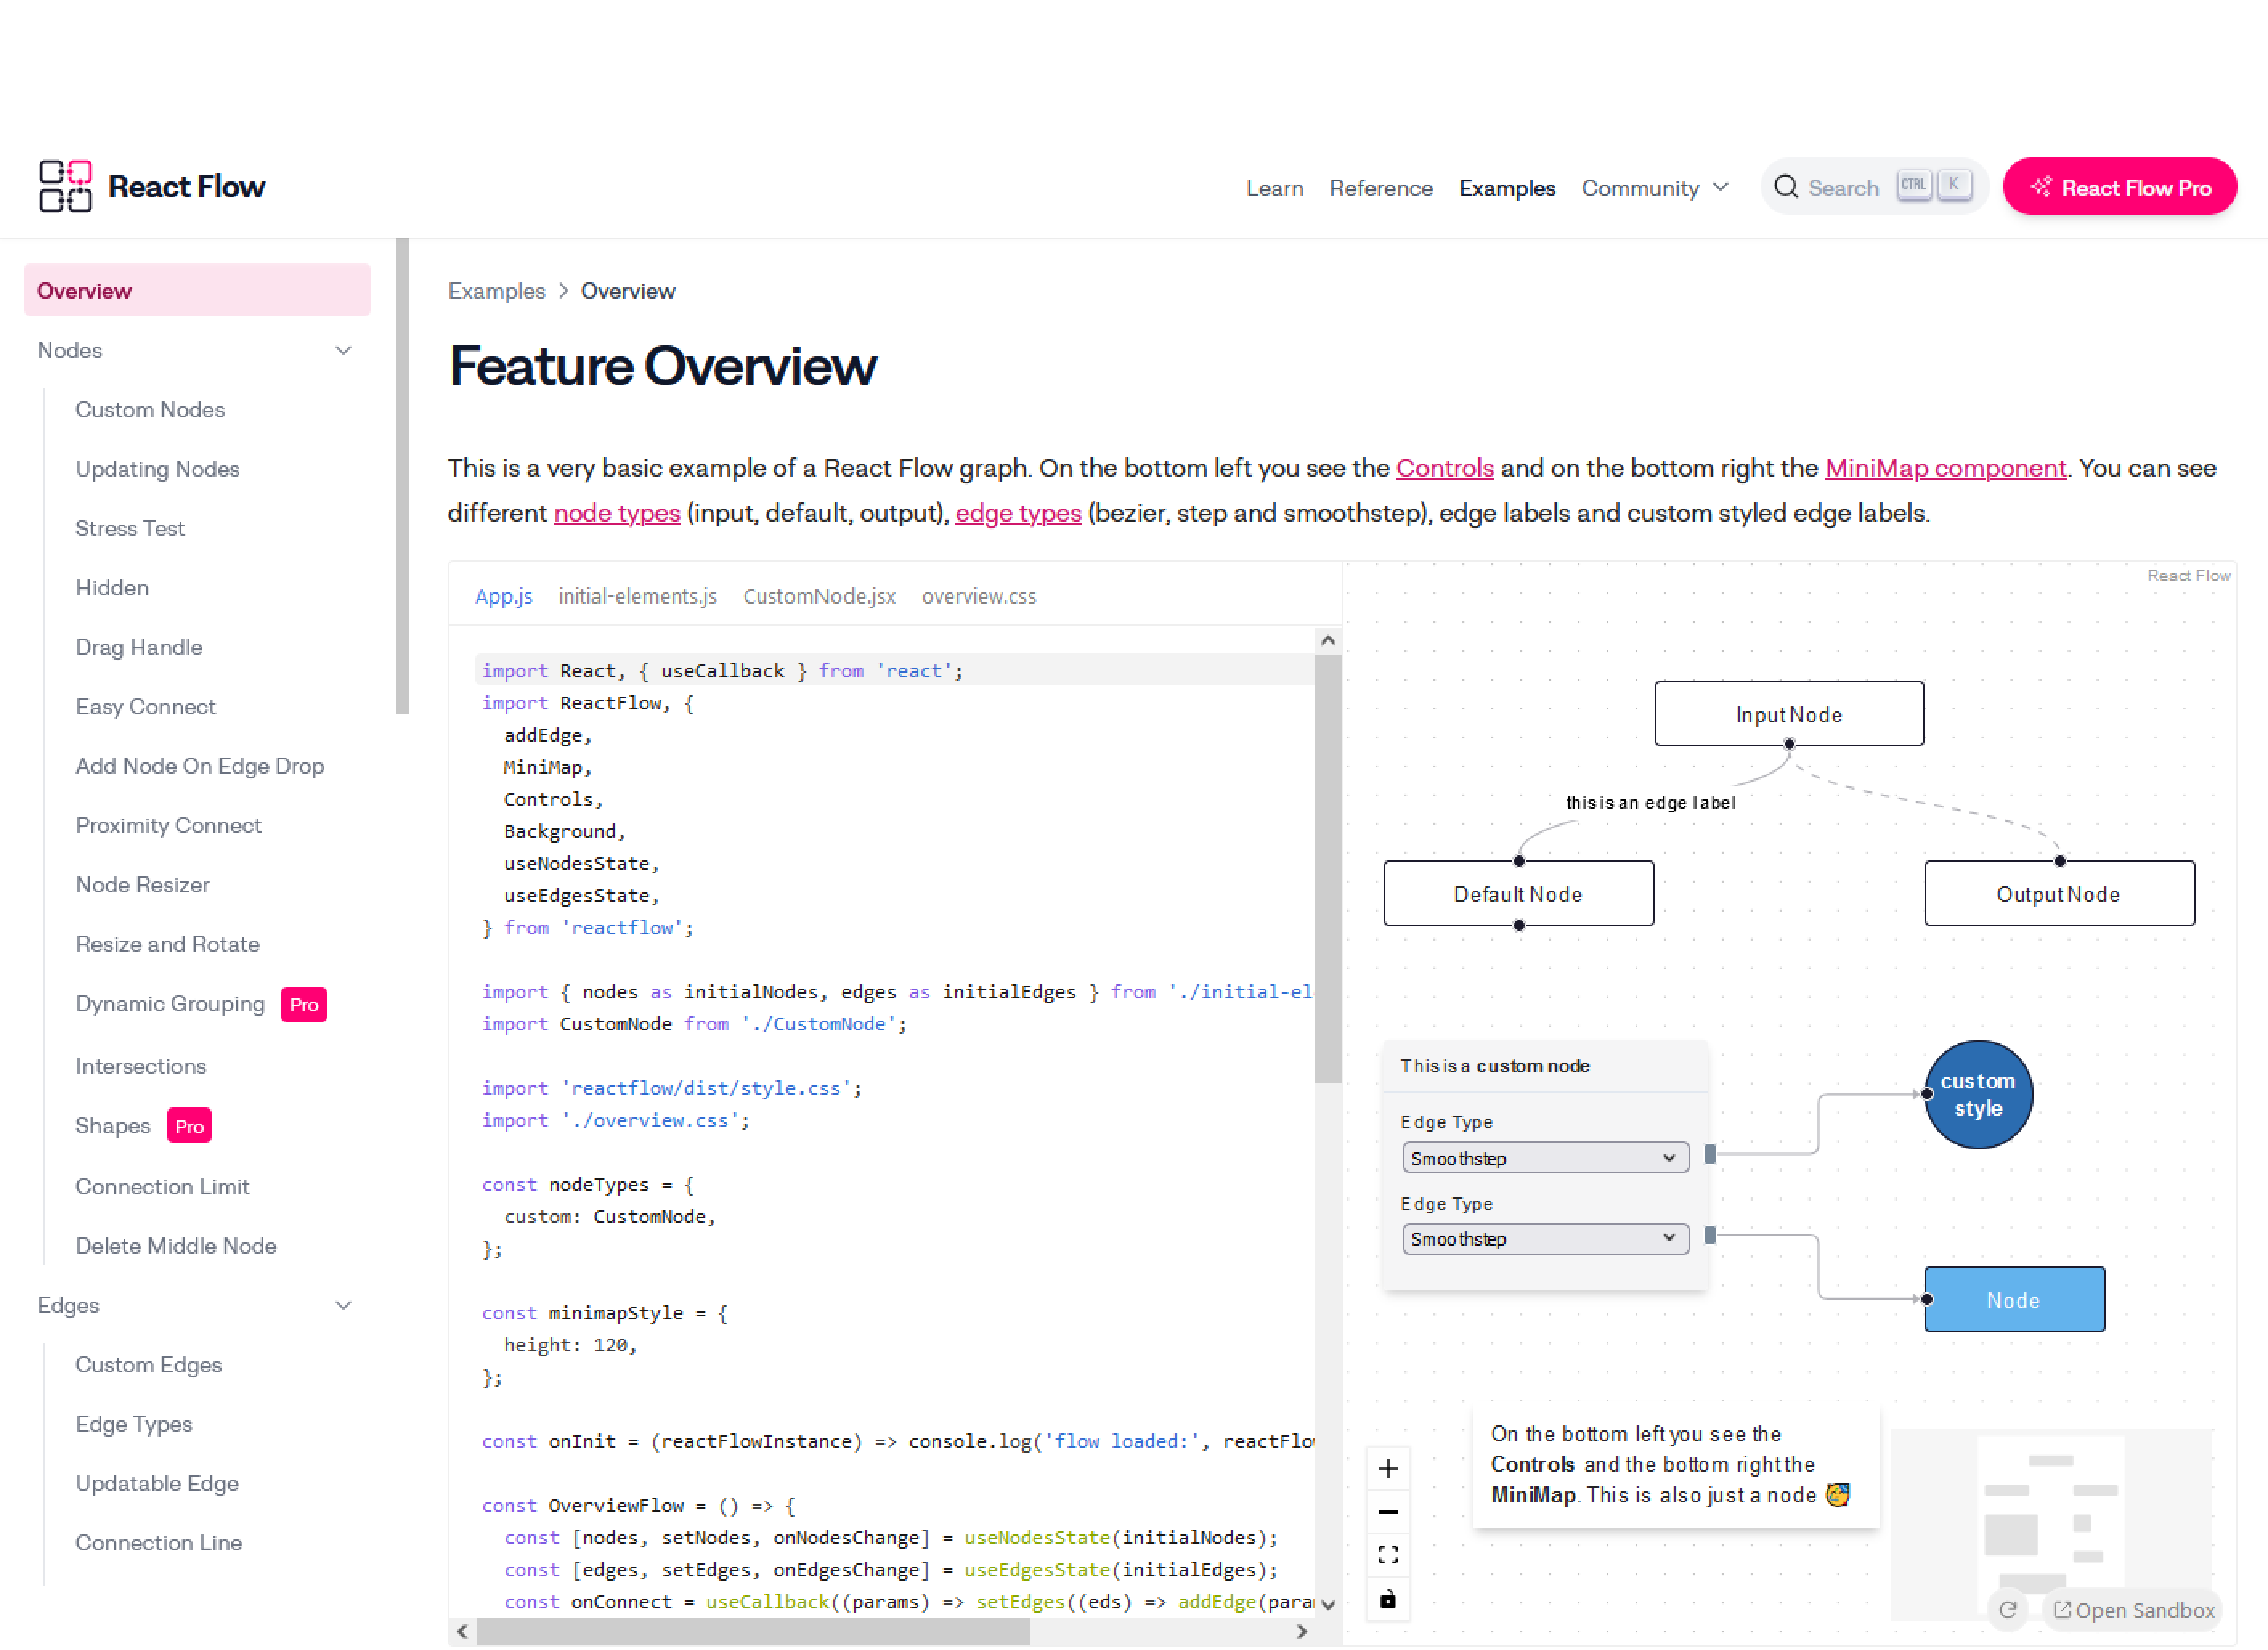Expand the Community menu
The height and width of the screenshot is (1650, 2268).
pos(1654,188)
